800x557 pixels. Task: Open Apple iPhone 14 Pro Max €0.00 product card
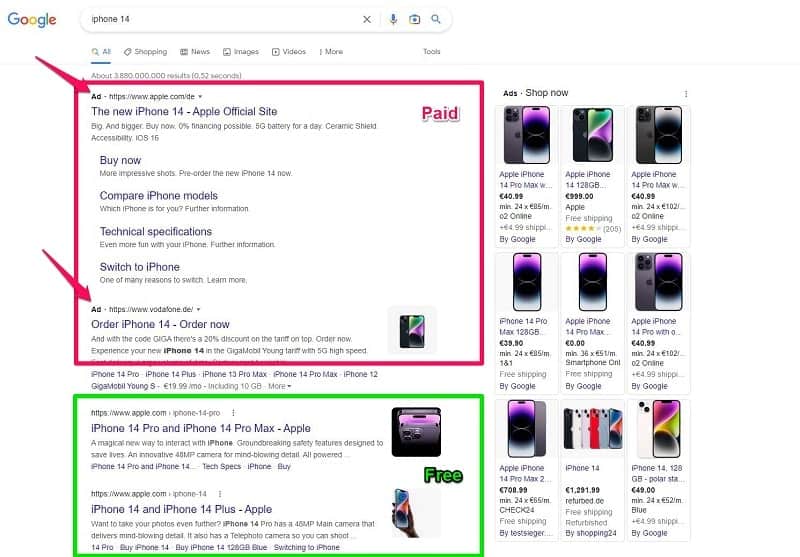592,323
